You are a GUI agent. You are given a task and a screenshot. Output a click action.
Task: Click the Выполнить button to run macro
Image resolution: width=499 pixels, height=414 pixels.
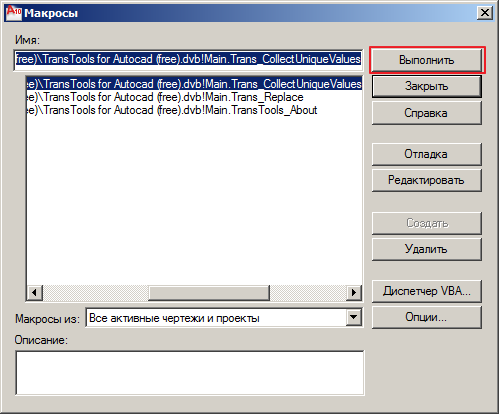click(x=427, y=60)
